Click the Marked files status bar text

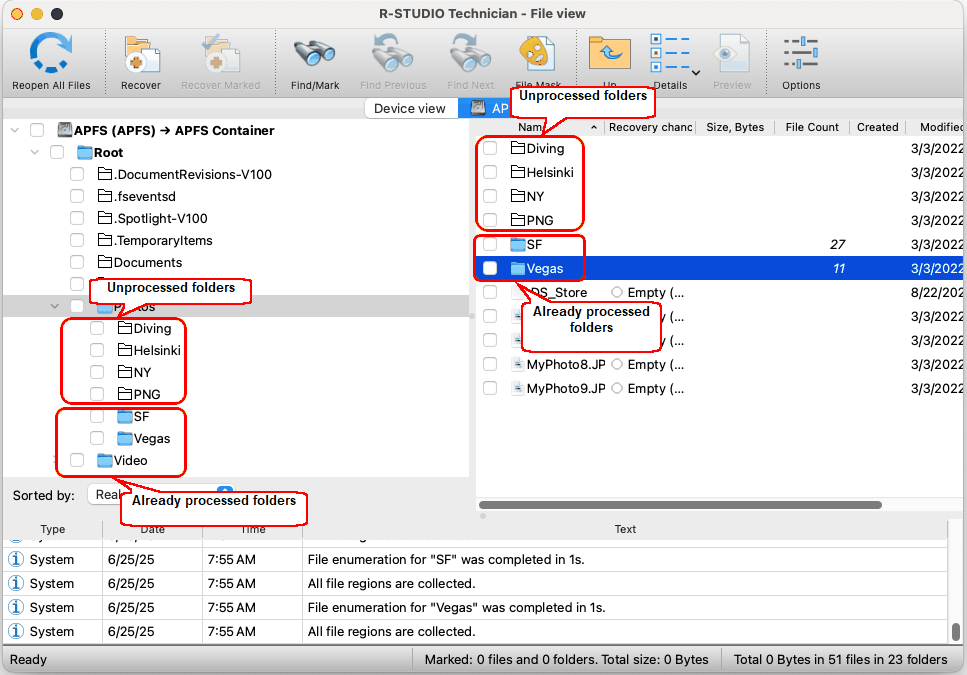[566, 660]
